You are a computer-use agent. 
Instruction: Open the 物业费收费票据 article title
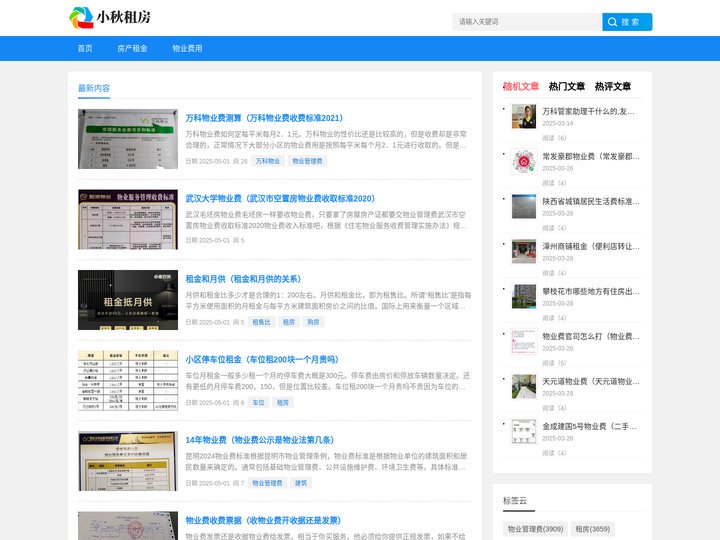click(263, 520)
